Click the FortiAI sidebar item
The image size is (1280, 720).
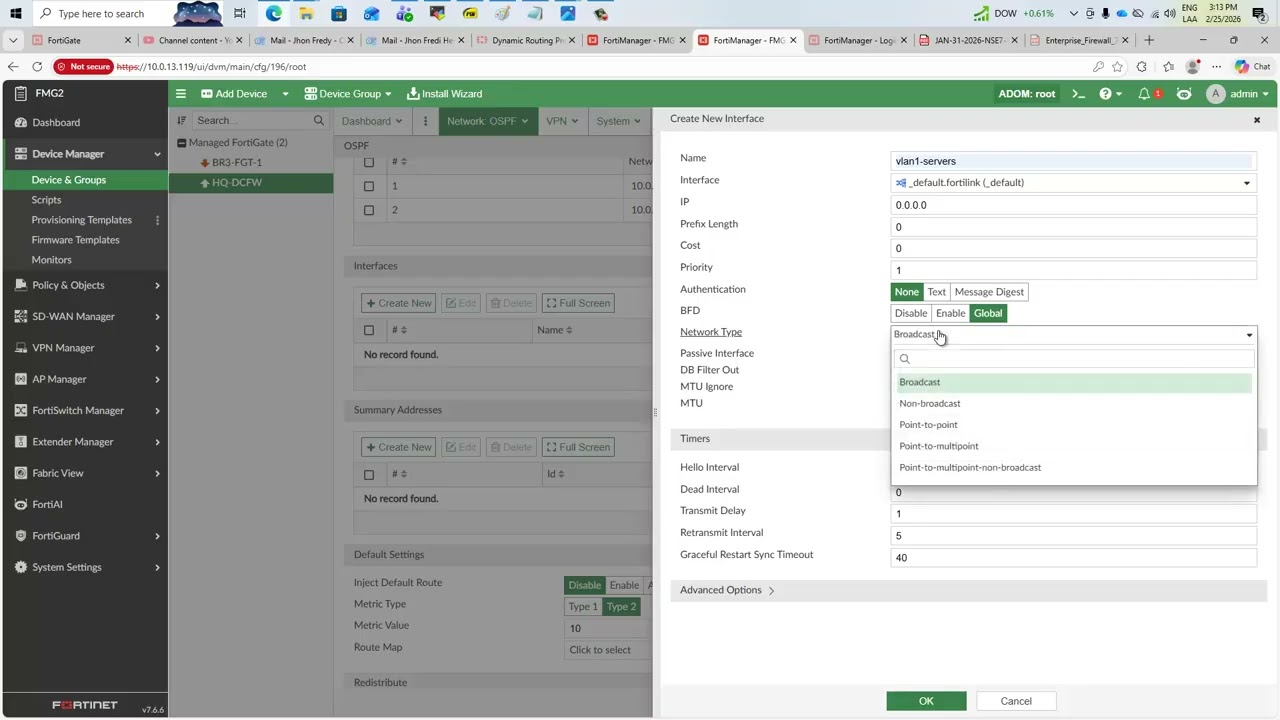pyautogui.click(x=47, y=505)
